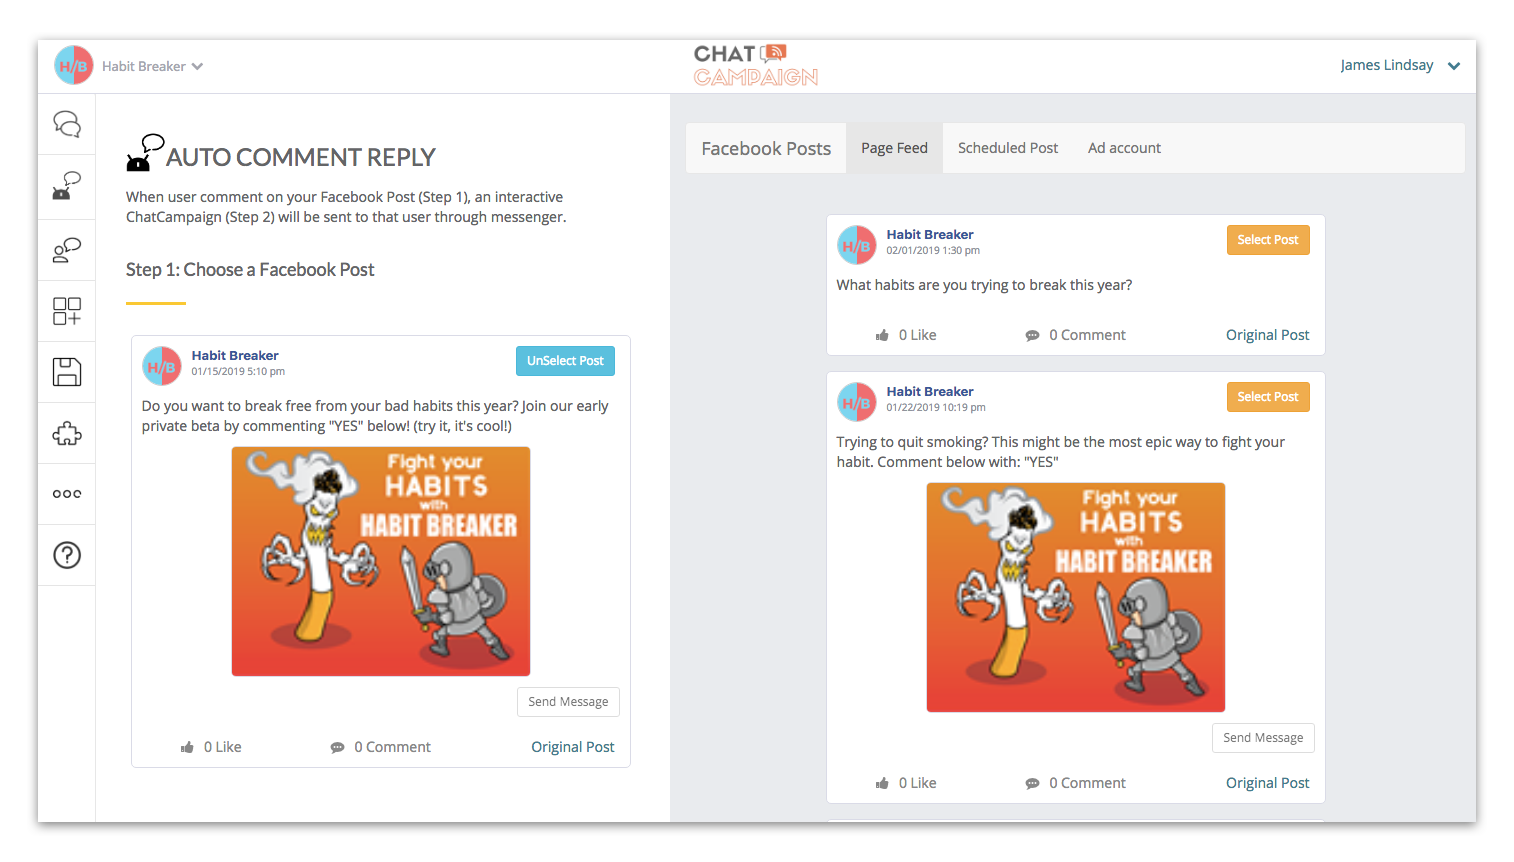Click Habit Breaker name on 01/22/2019 post

pyautogui.click(x=930, y=391)
